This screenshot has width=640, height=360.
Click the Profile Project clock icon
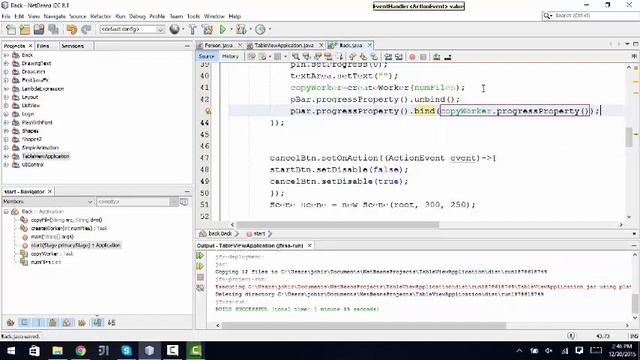pos(260,29)
